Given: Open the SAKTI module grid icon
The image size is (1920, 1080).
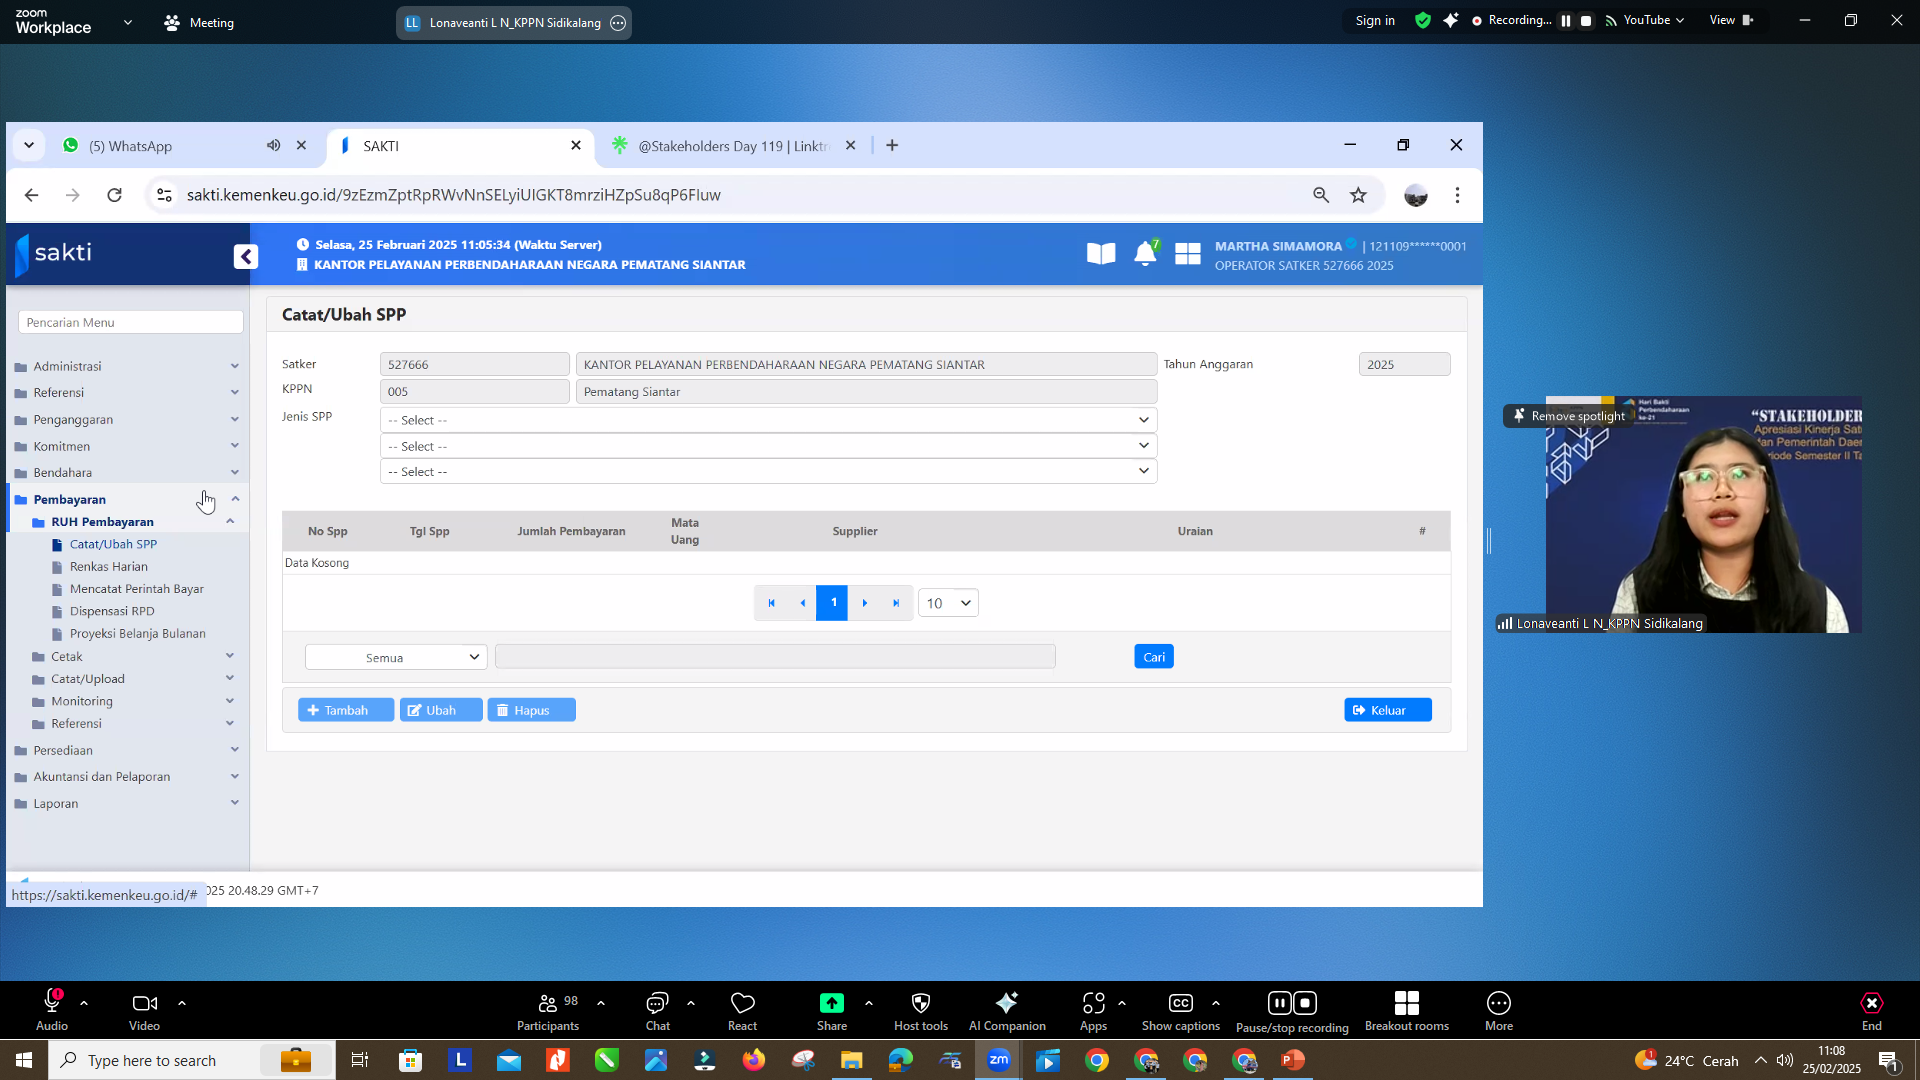Looking at the screenshot, I should (1187, 254).
